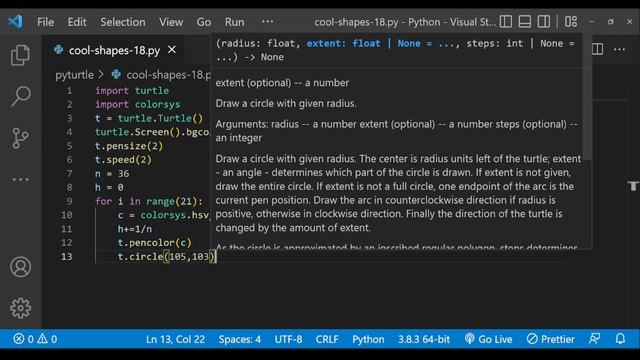The width and height of the screenshot is (640, 360).
Task: Open the Go menu
Action: click(x=204, y=22)
